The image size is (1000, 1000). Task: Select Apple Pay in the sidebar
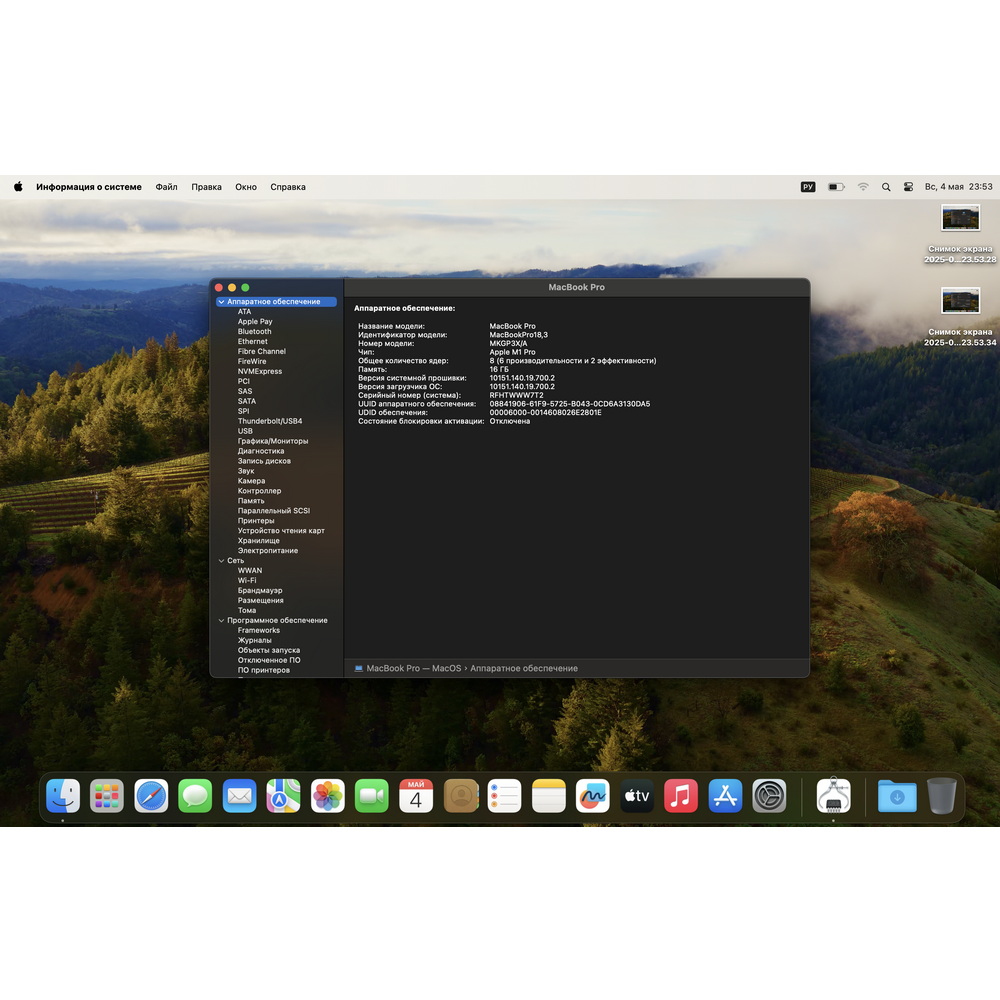pyautogui.click(x=255, y=321)
